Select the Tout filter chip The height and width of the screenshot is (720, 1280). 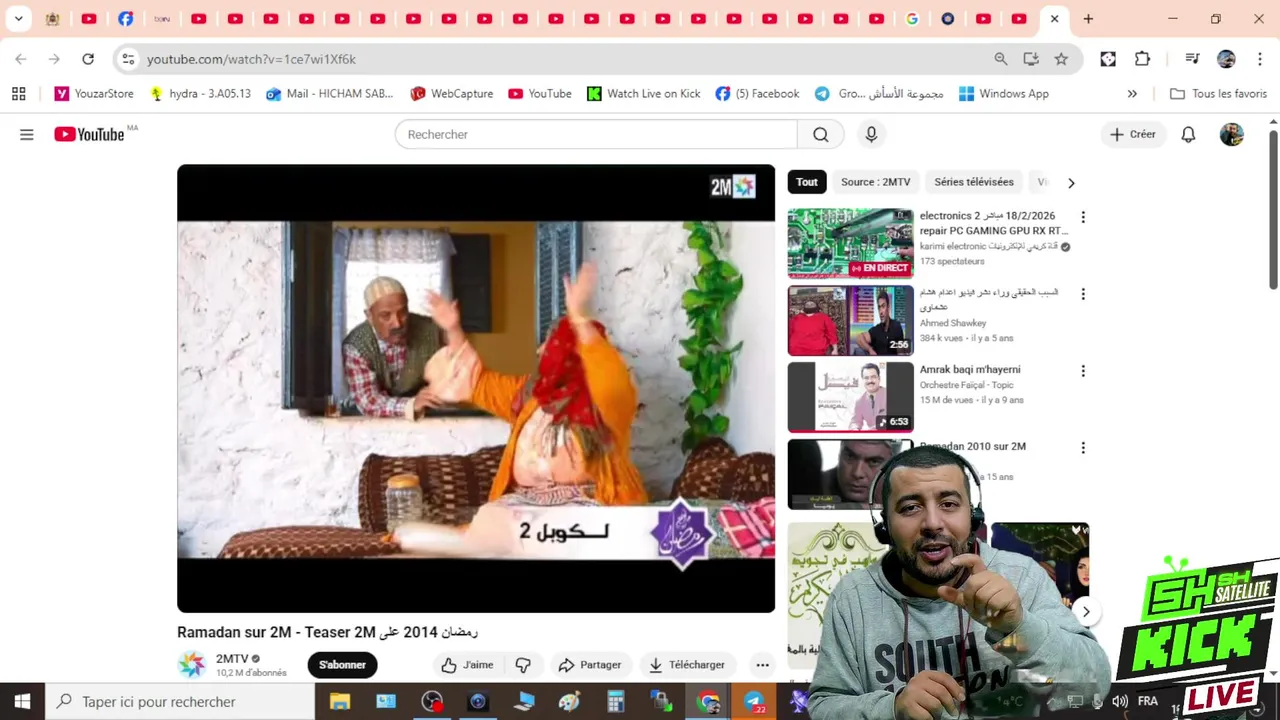pos(807,182)
